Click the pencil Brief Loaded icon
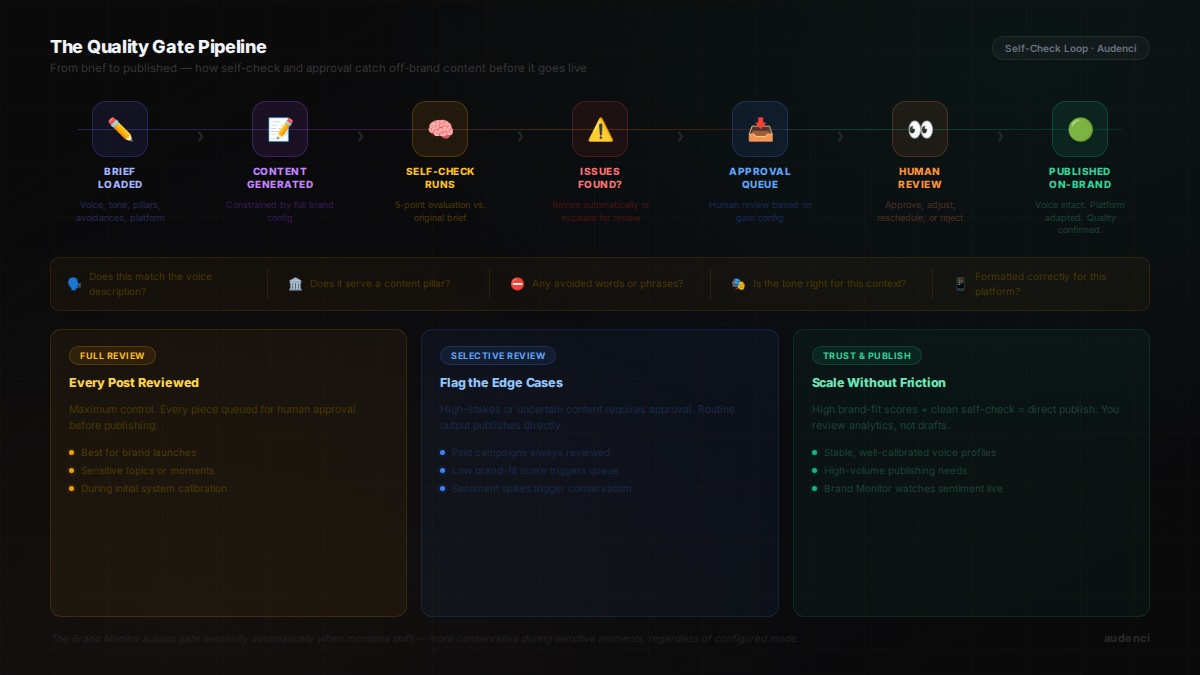Viewport: 1200px width, 675px height. [x=120, y=129]
